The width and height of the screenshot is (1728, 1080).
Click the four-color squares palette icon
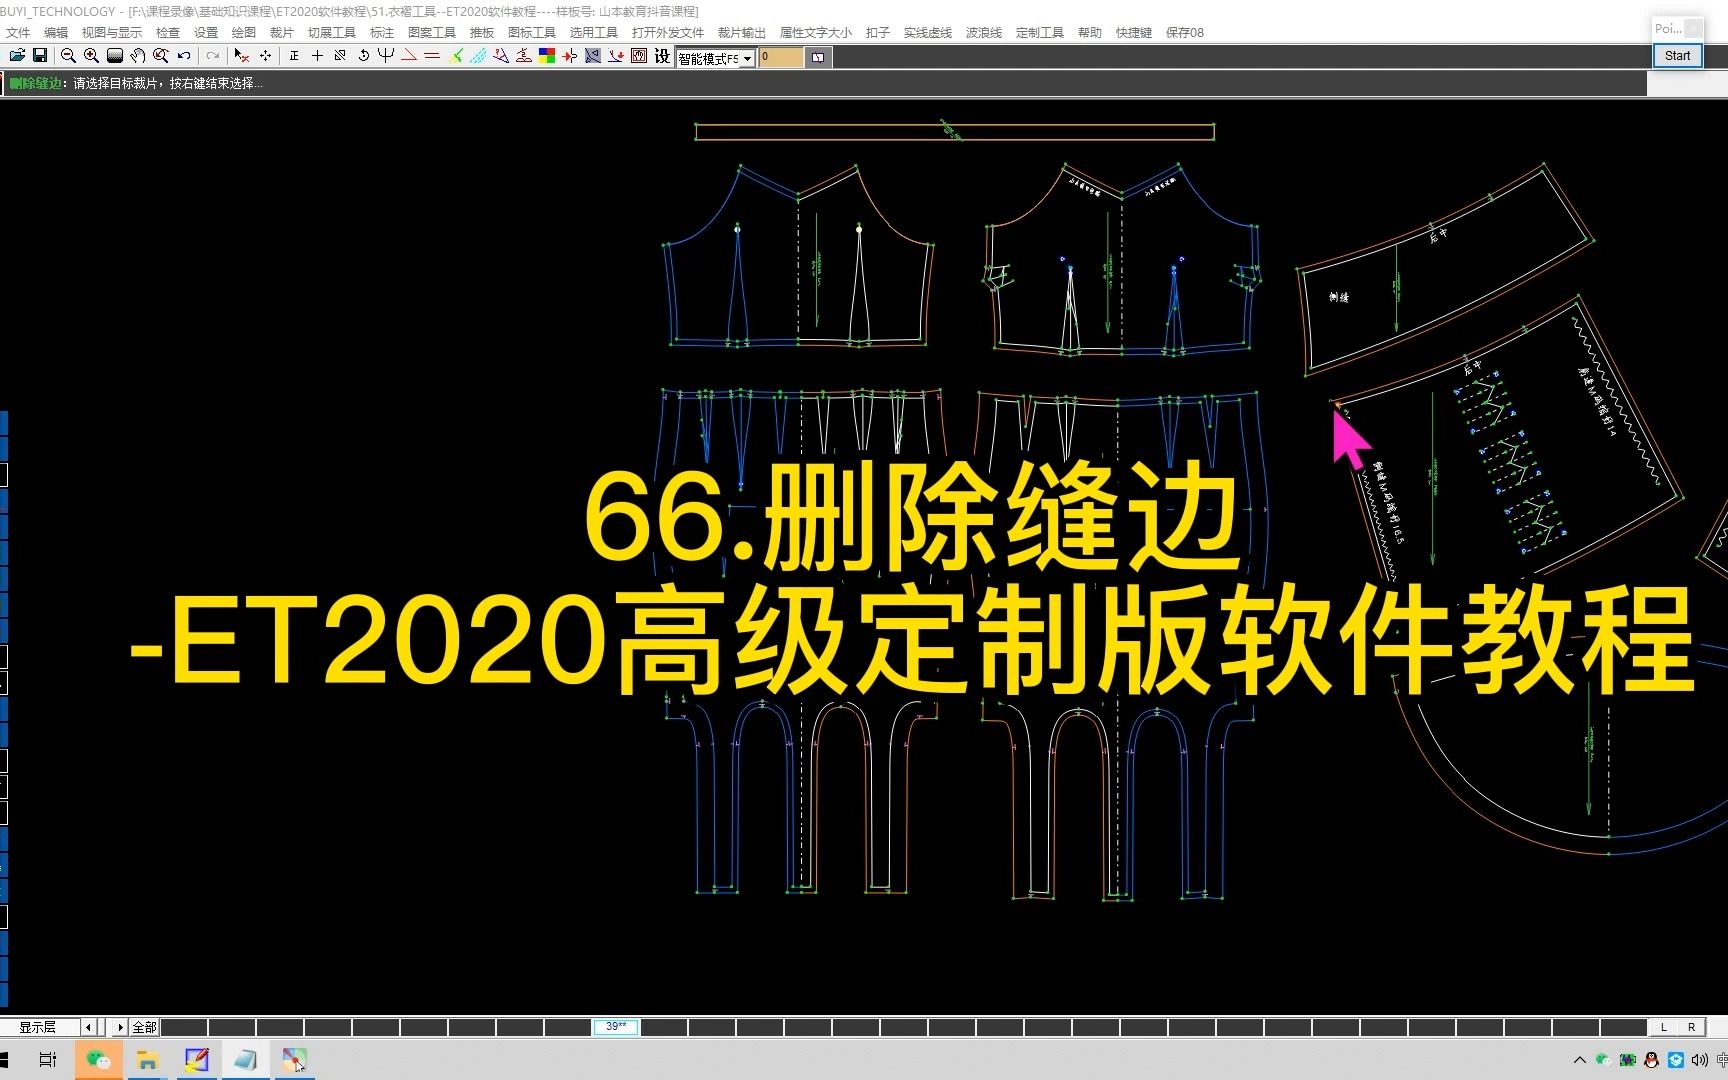pos(547,56)
